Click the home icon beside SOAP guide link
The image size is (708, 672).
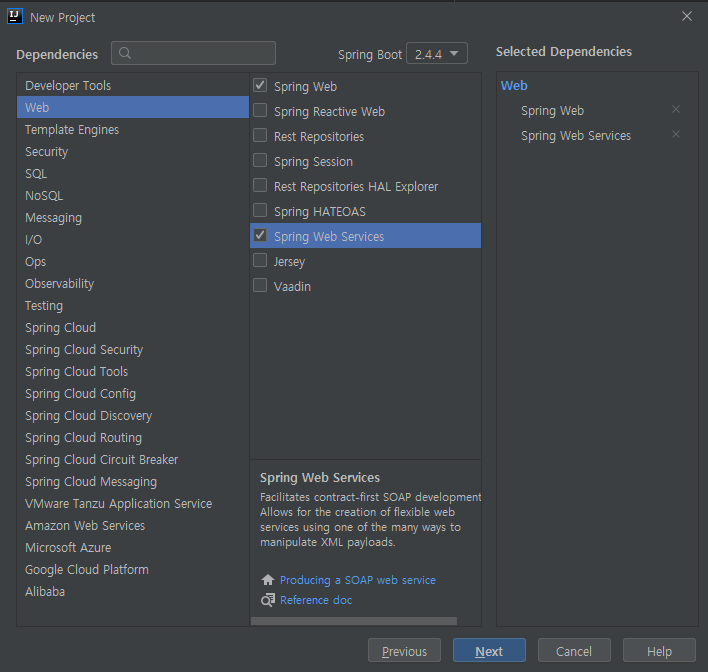tap(268, 579)
